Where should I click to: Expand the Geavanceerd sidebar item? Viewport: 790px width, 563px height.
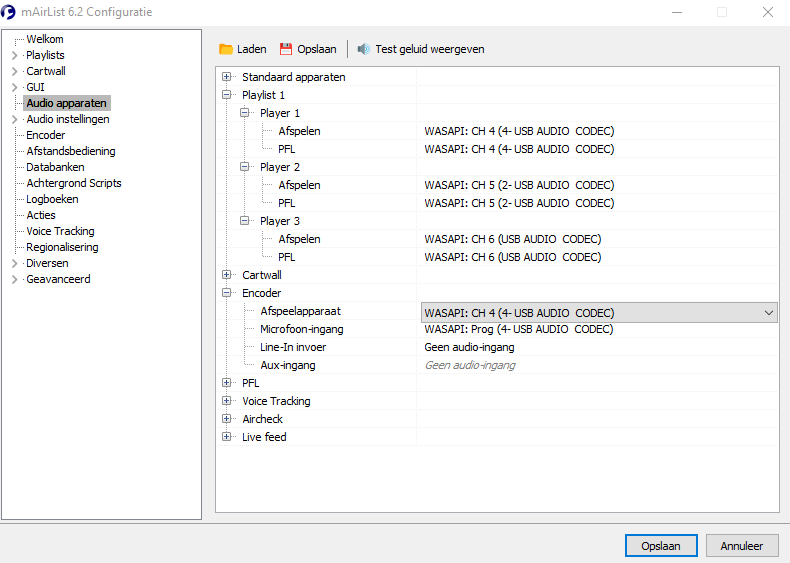click(x=14, y=279)
